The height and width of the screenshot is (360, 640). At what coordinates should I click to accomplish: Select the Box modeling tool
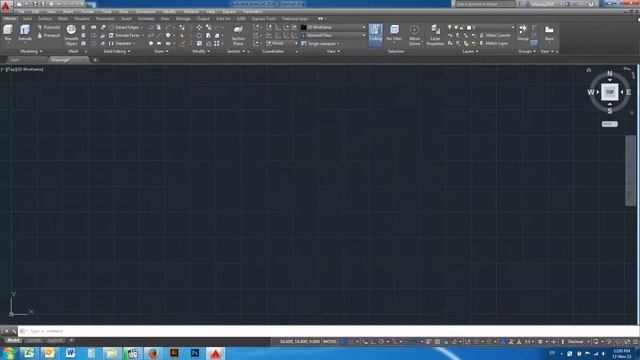tap(8, 33)
